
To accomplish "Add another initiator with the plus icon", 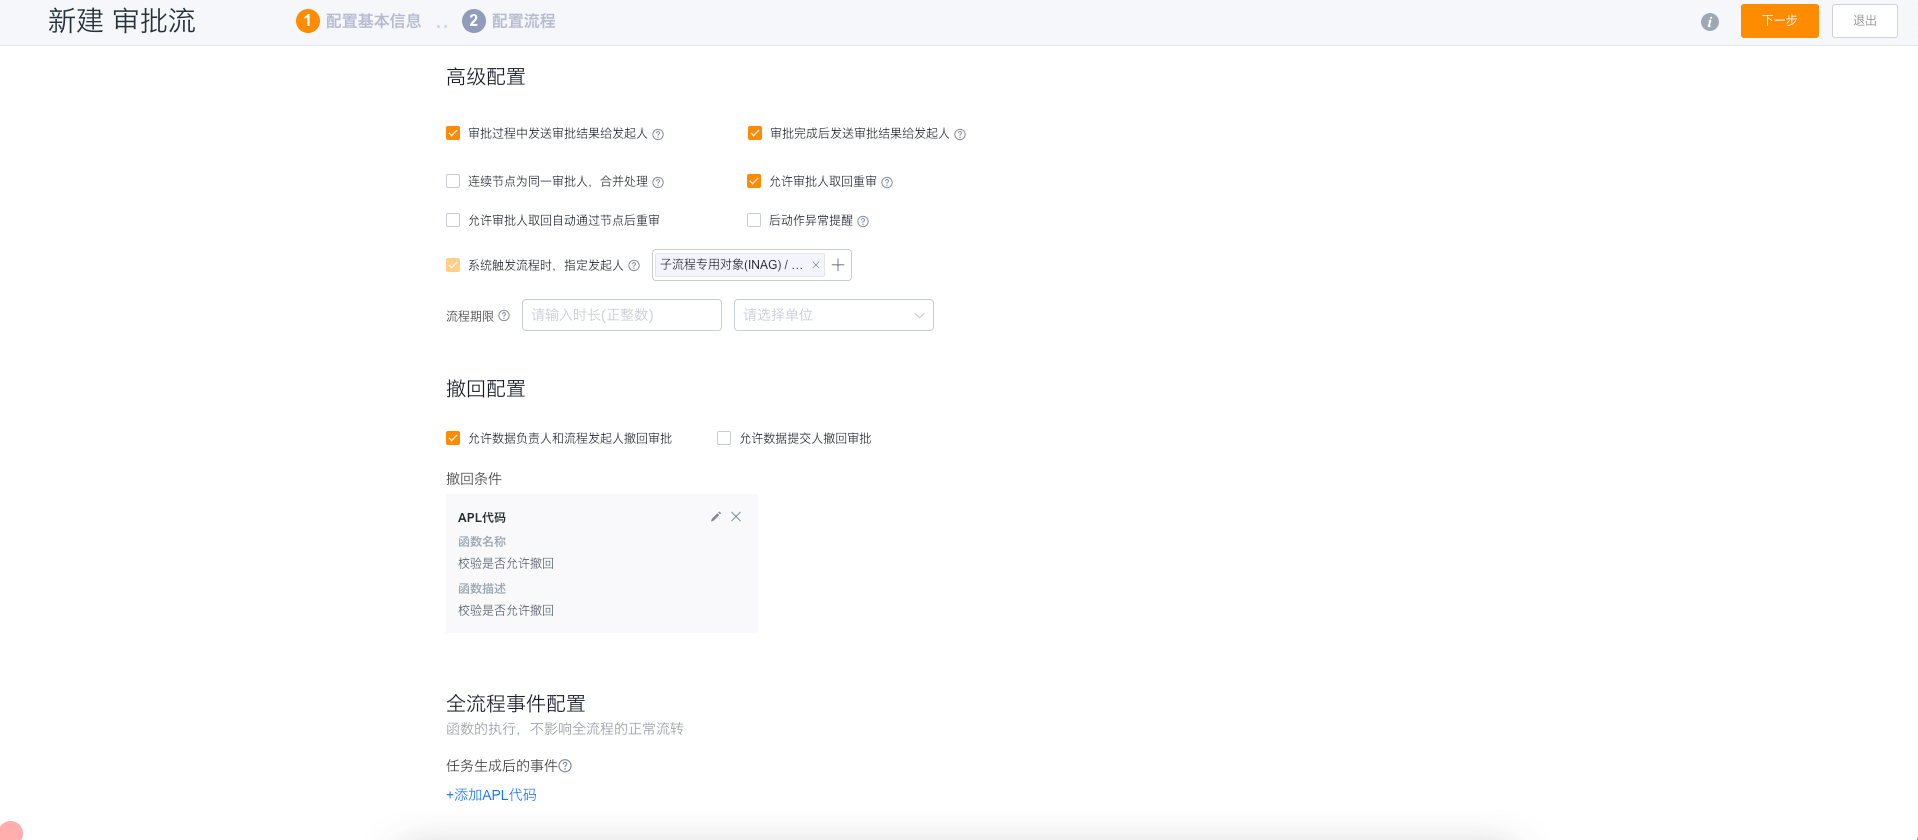I will click(838, 265).
